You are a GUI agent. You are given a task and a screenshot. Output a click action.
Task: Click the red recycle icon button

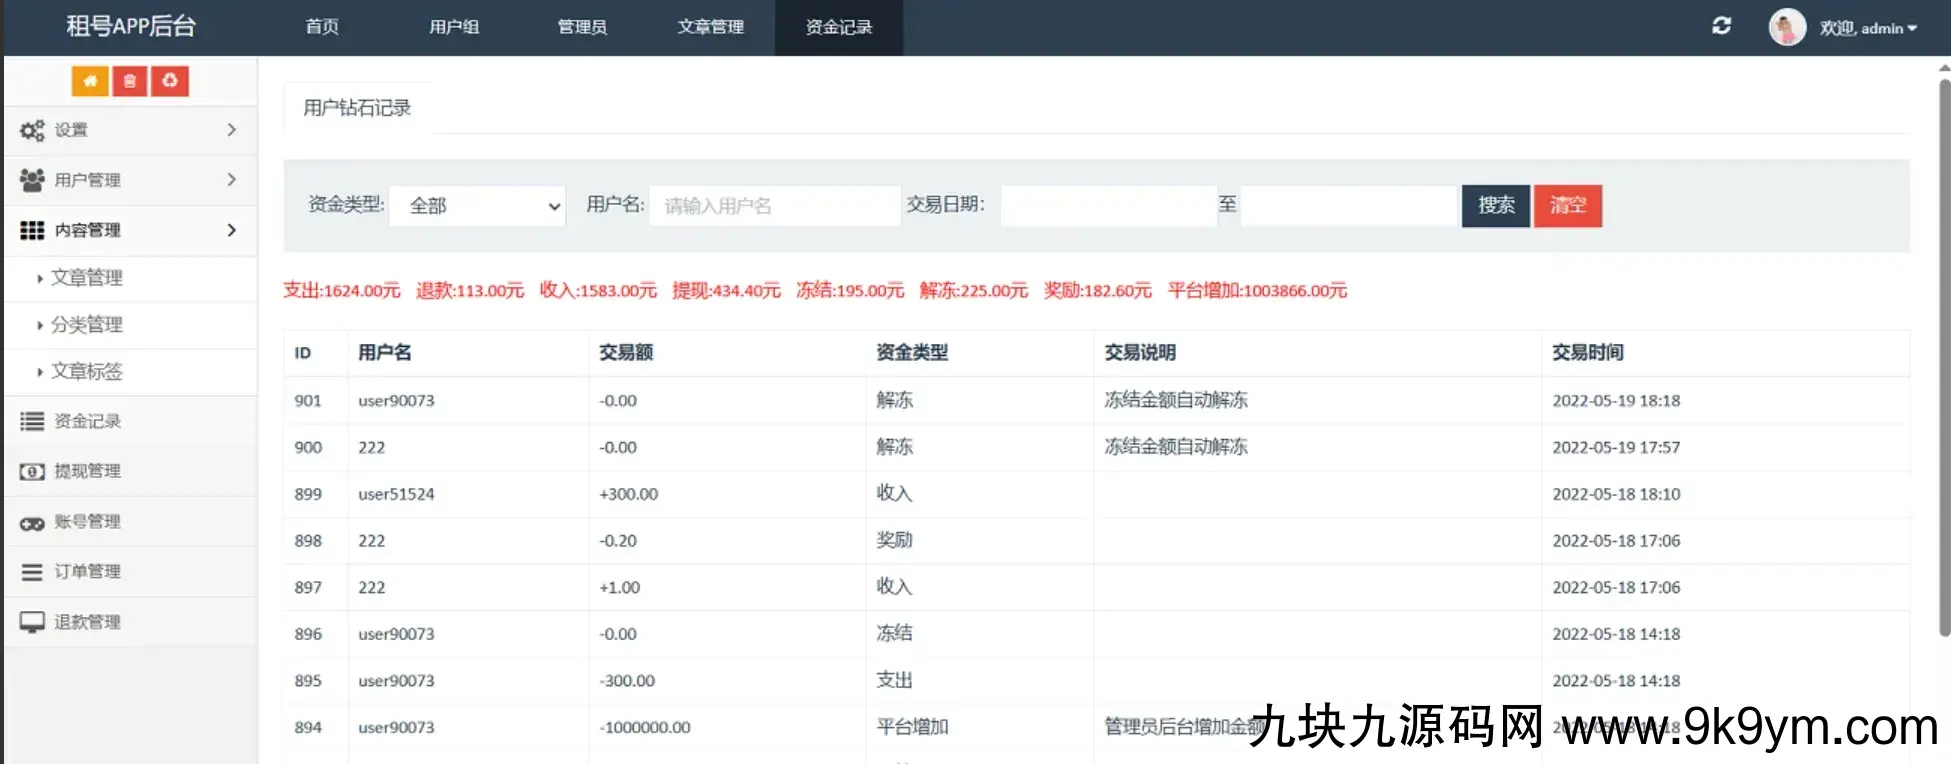point(170,81)
